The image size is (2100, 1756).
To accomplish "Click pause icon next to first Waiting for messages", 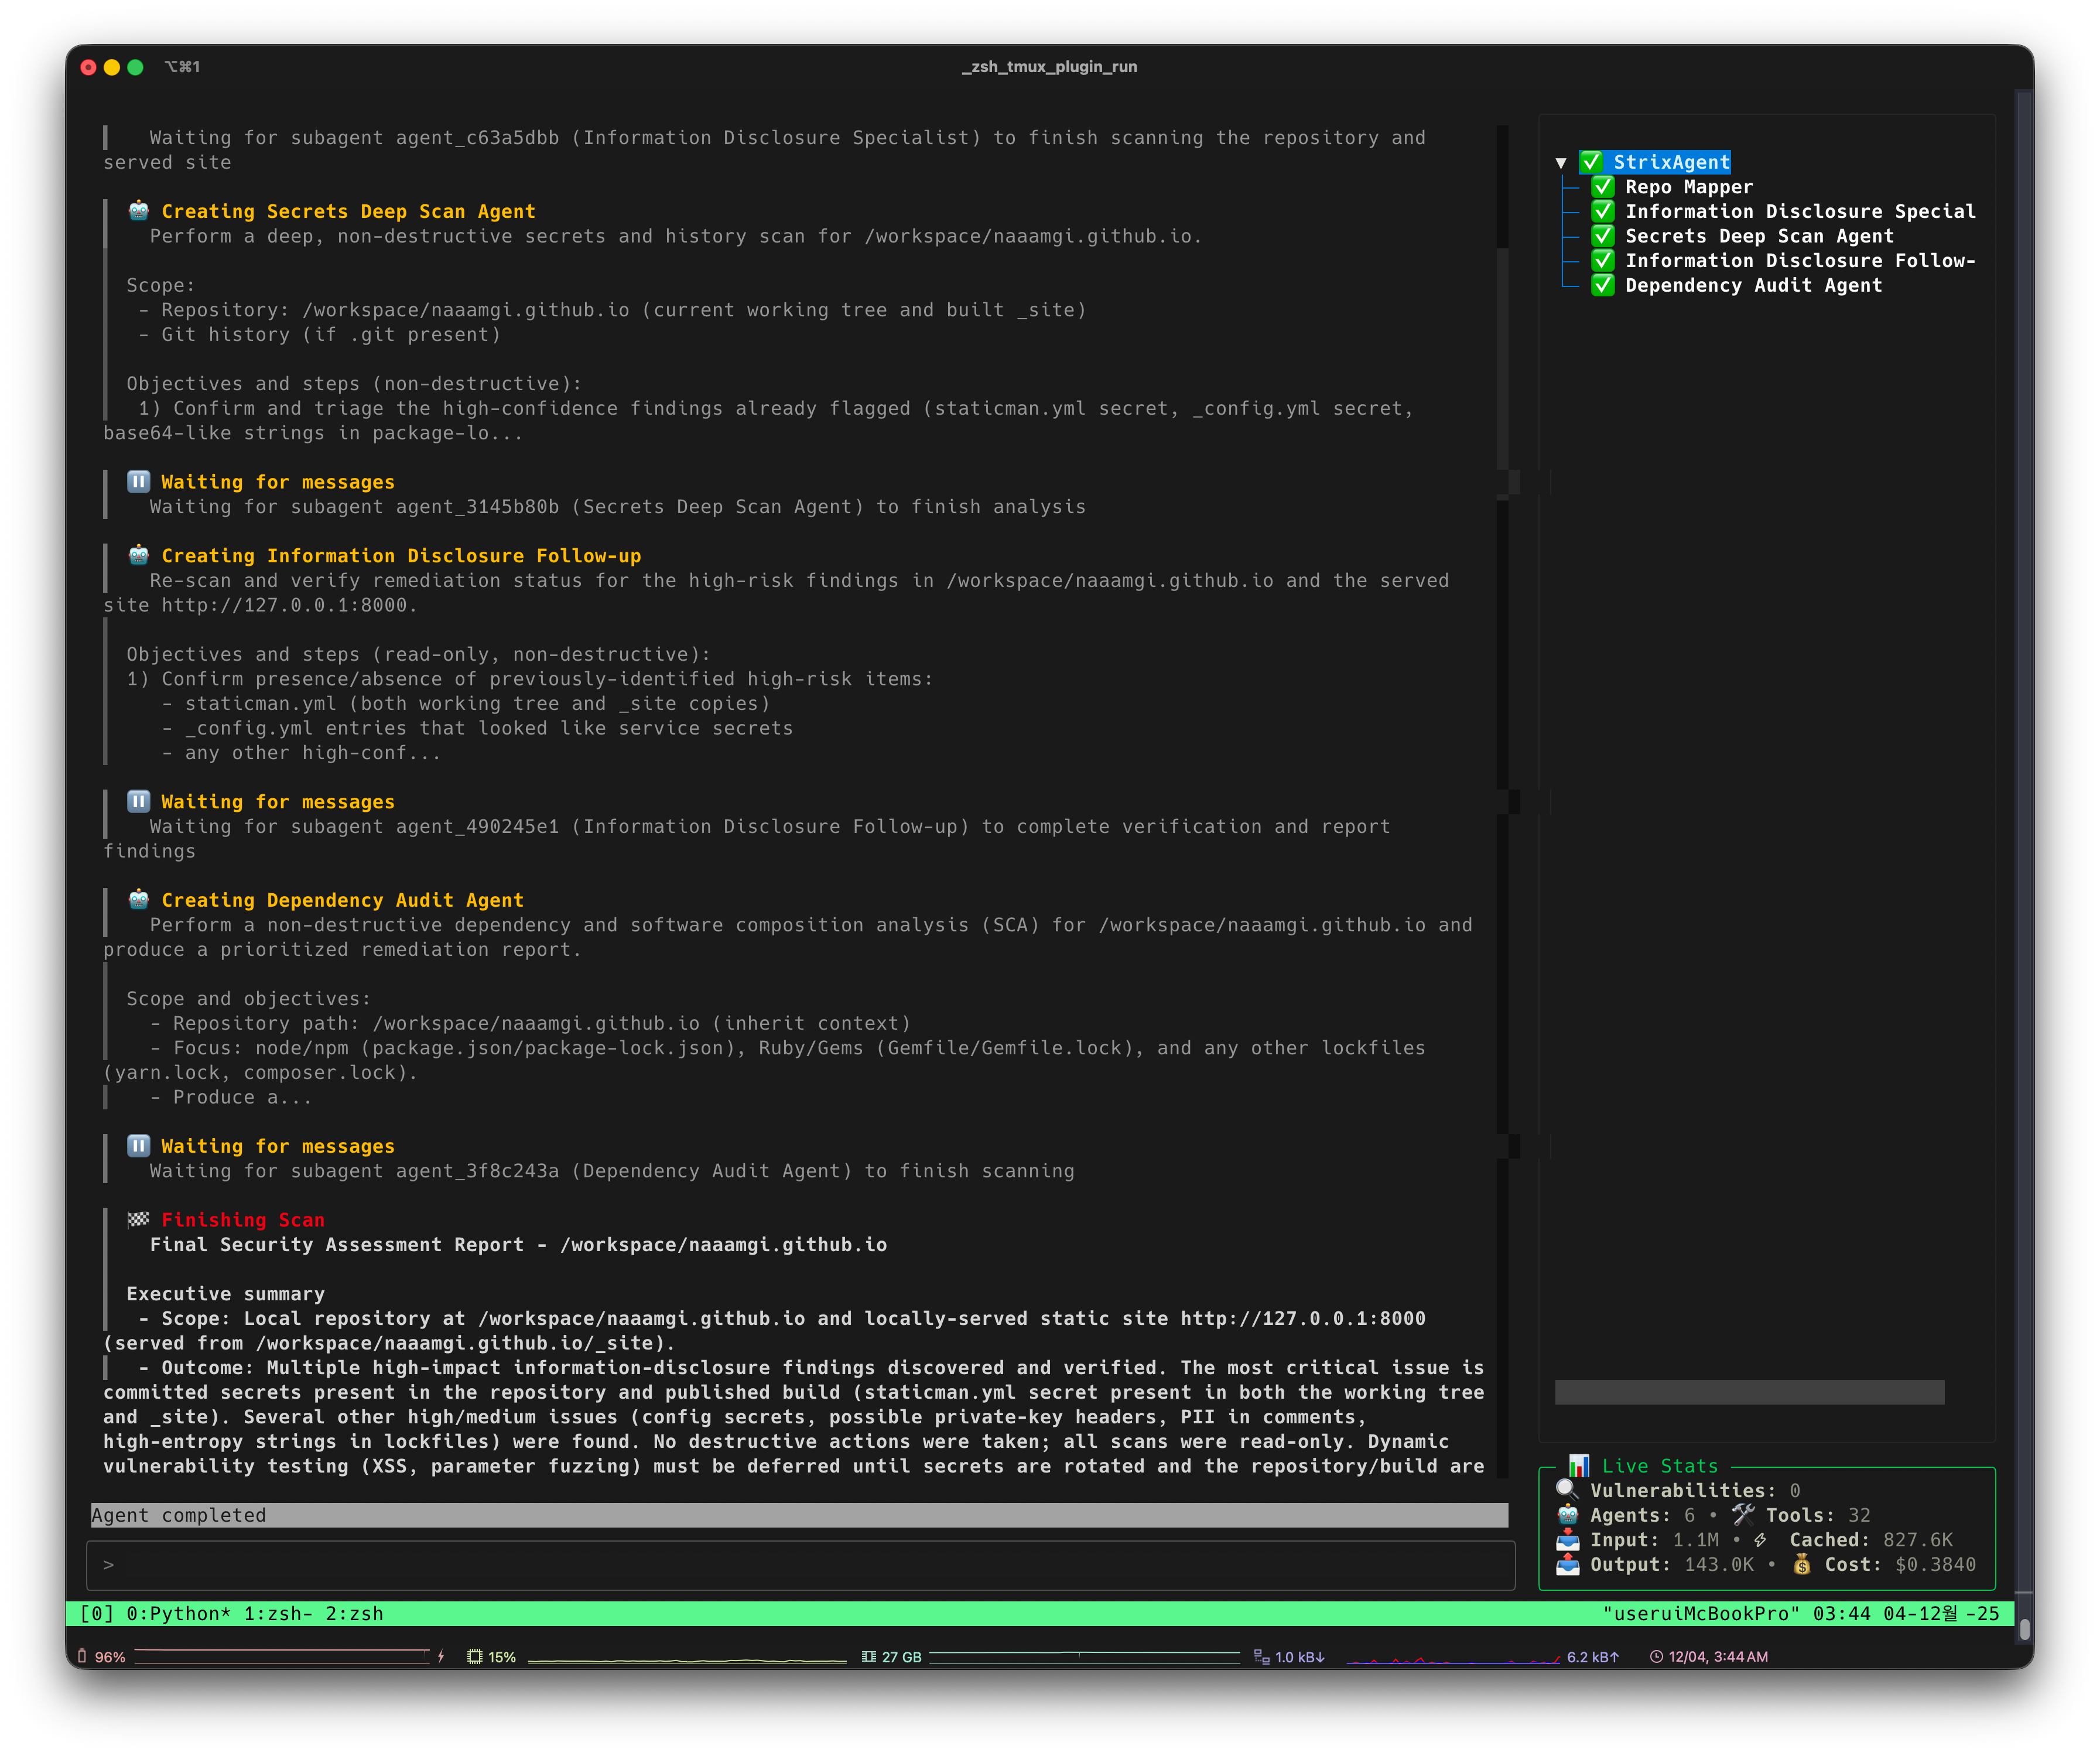I will (139, 482).
